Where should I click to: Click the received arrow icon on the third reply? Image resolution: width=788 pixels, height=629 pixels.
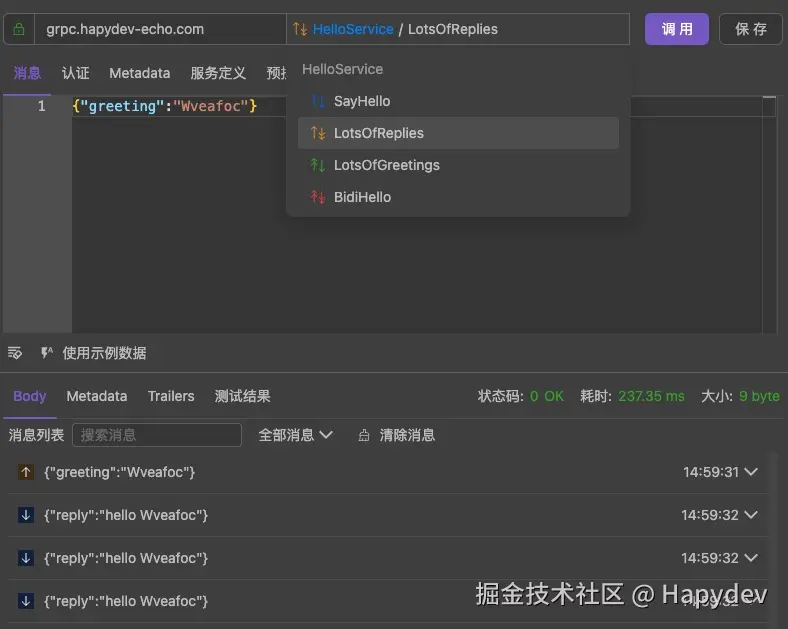click(x=26, y=601)
